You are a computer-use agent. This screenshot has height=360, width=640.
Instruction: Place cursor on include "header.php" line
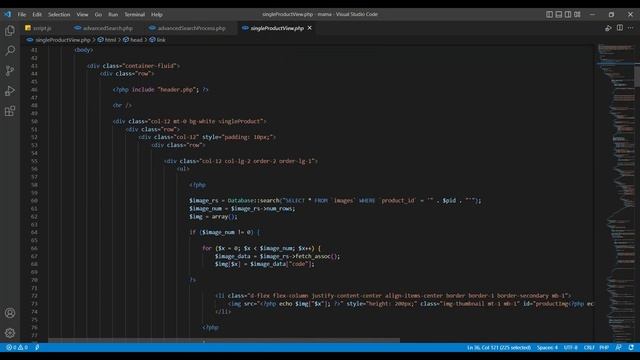click(160, 89)
